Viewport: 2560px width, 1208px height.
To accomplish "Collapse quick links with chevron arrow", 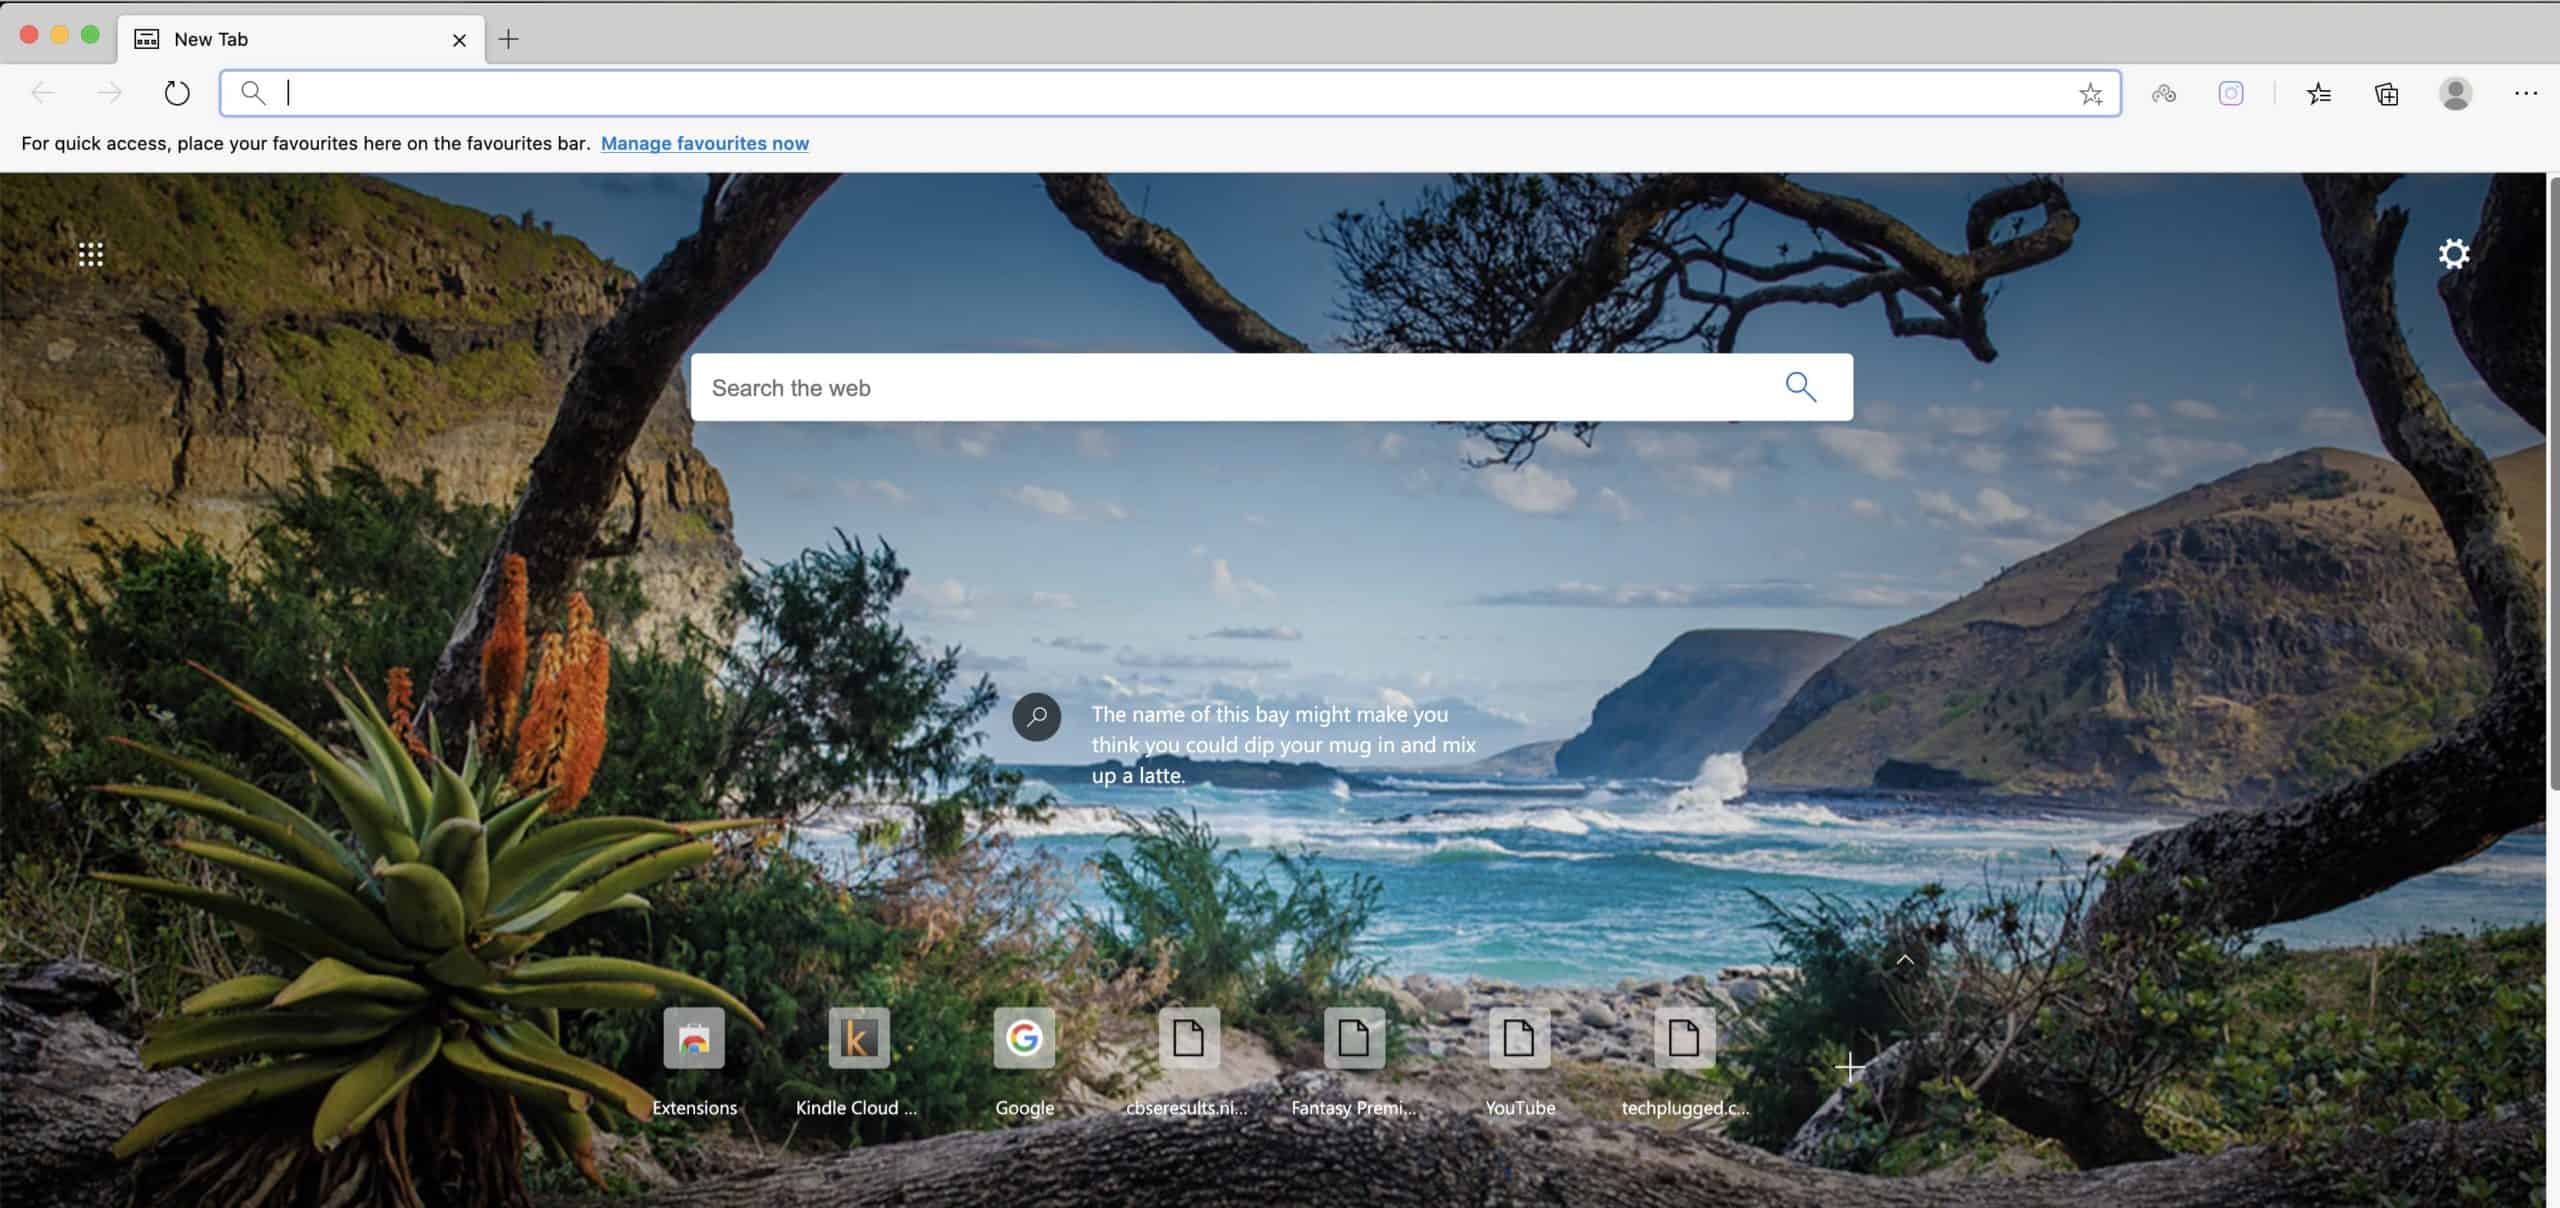I will [1905, 960].
